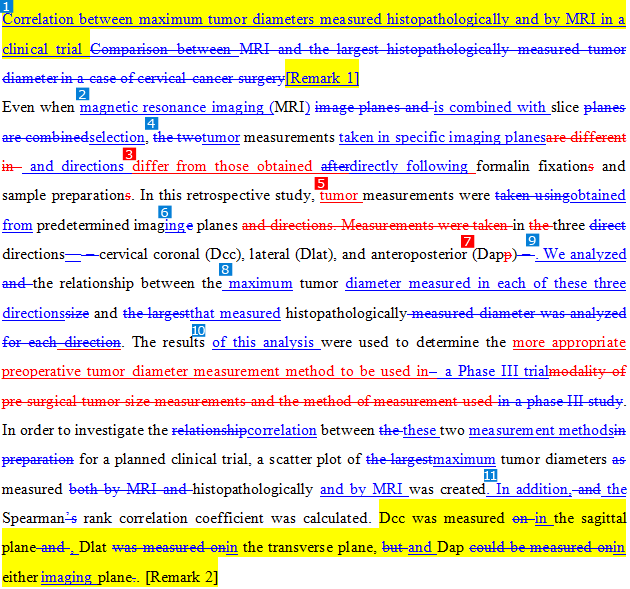Click the "[Remark 1]" annotation text
The width and height of the screenshot is (630, 589).
322,78
